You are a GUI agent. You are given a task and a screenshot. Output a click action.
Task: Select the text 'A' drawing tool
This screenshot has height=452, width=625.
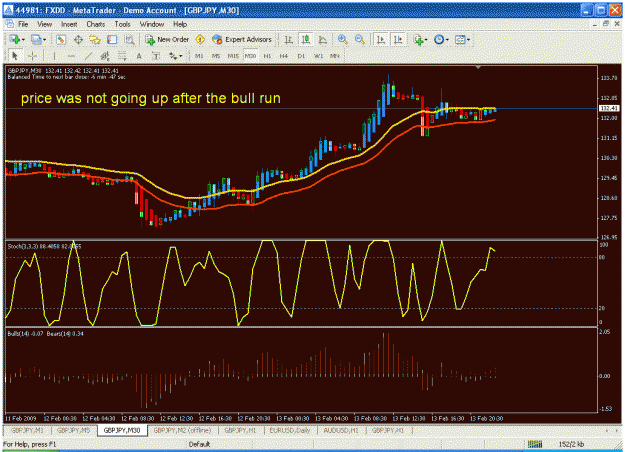point(139,56)
